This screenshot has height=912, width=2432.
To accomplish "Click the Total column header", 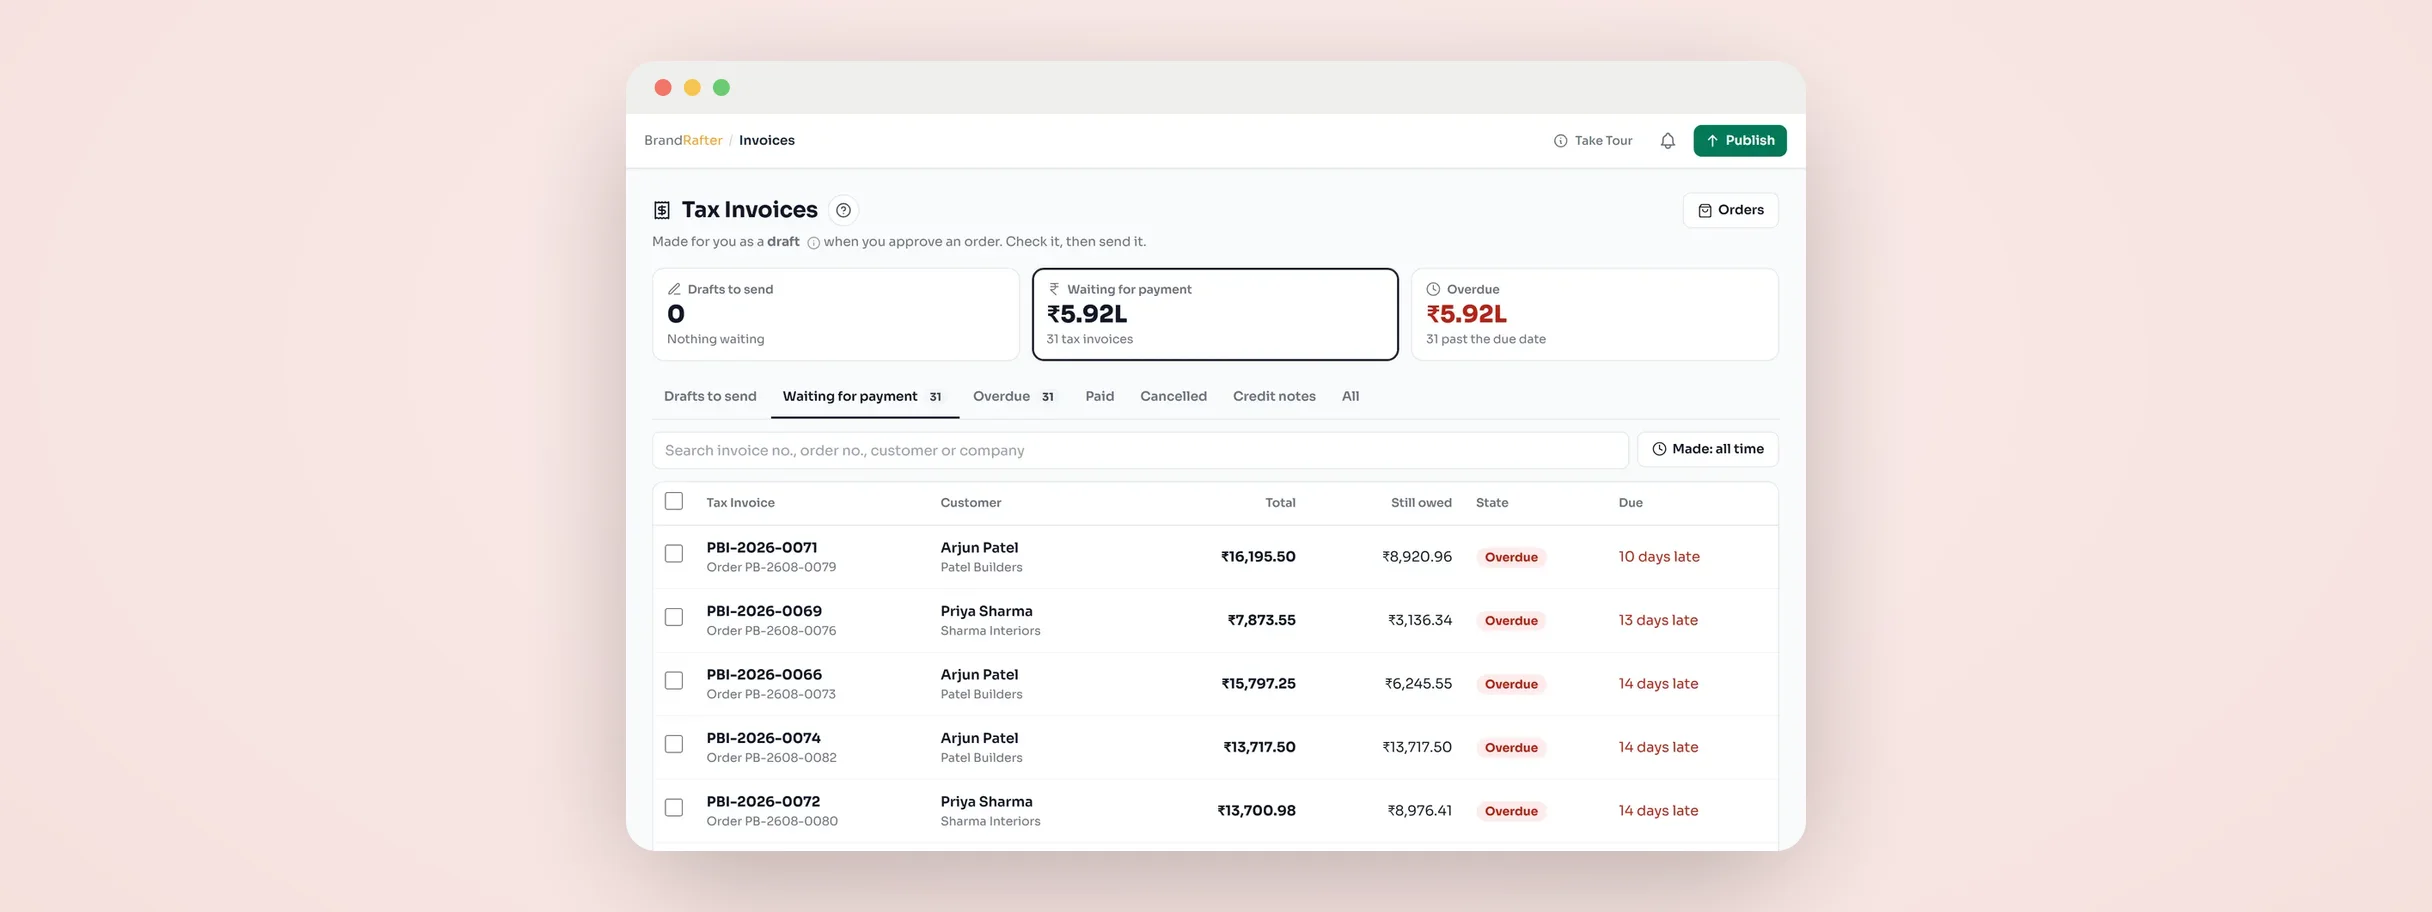I will 1280,503.
